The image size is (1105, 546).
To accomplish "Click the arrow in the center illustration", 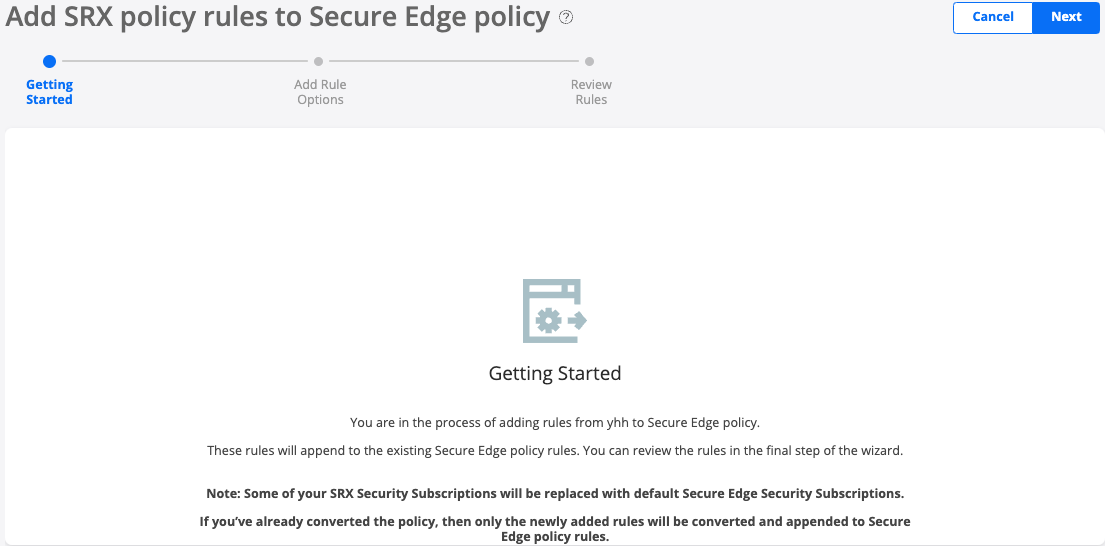I will [x=576, y=321].
